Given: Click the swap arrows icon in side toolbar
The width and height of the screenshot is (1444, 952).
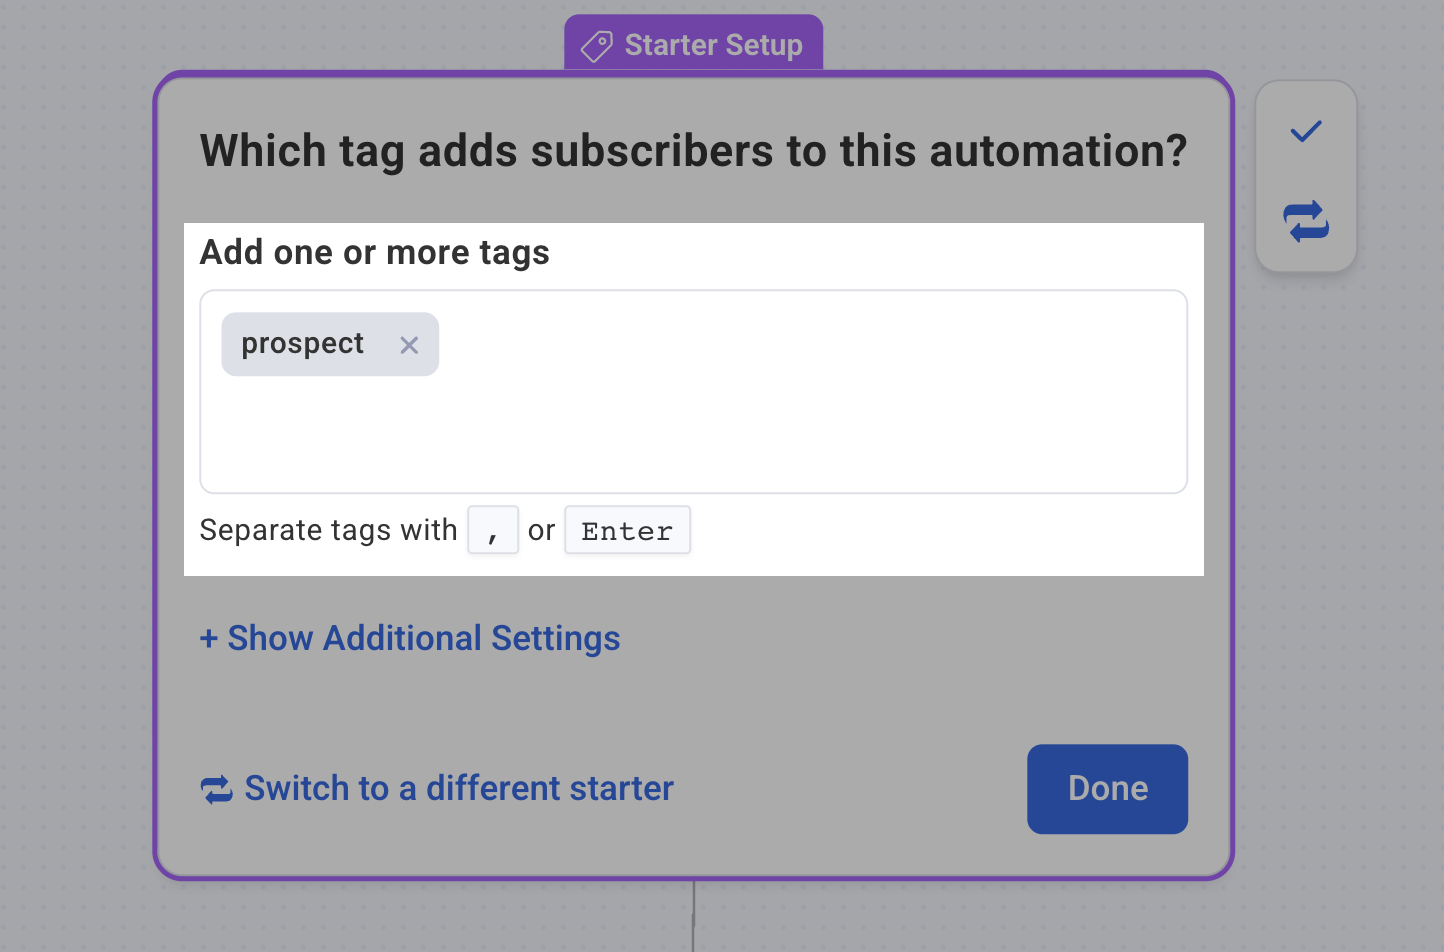Looking at the screenshot, I should [1306, 221].
